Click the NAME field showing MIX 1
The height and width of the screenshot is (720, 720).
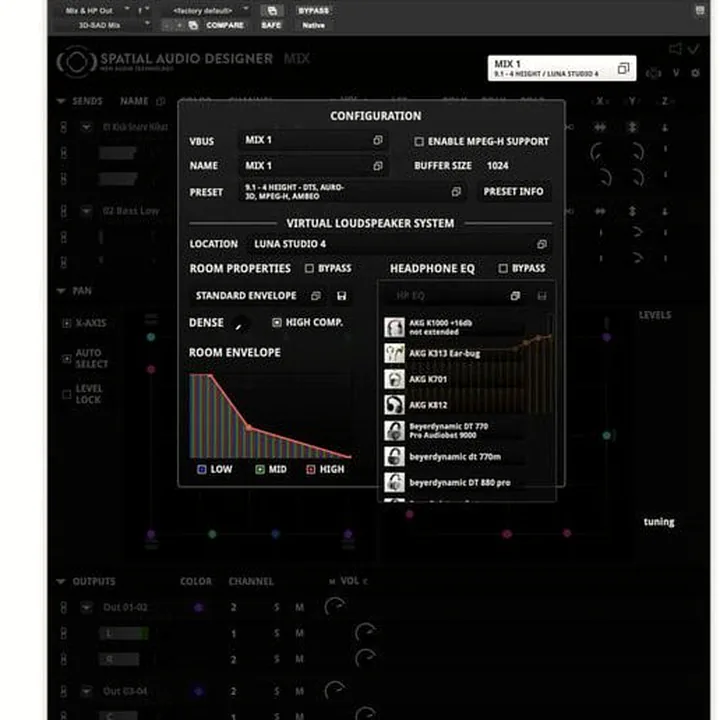pyautogui.click(x=313, y=166)
